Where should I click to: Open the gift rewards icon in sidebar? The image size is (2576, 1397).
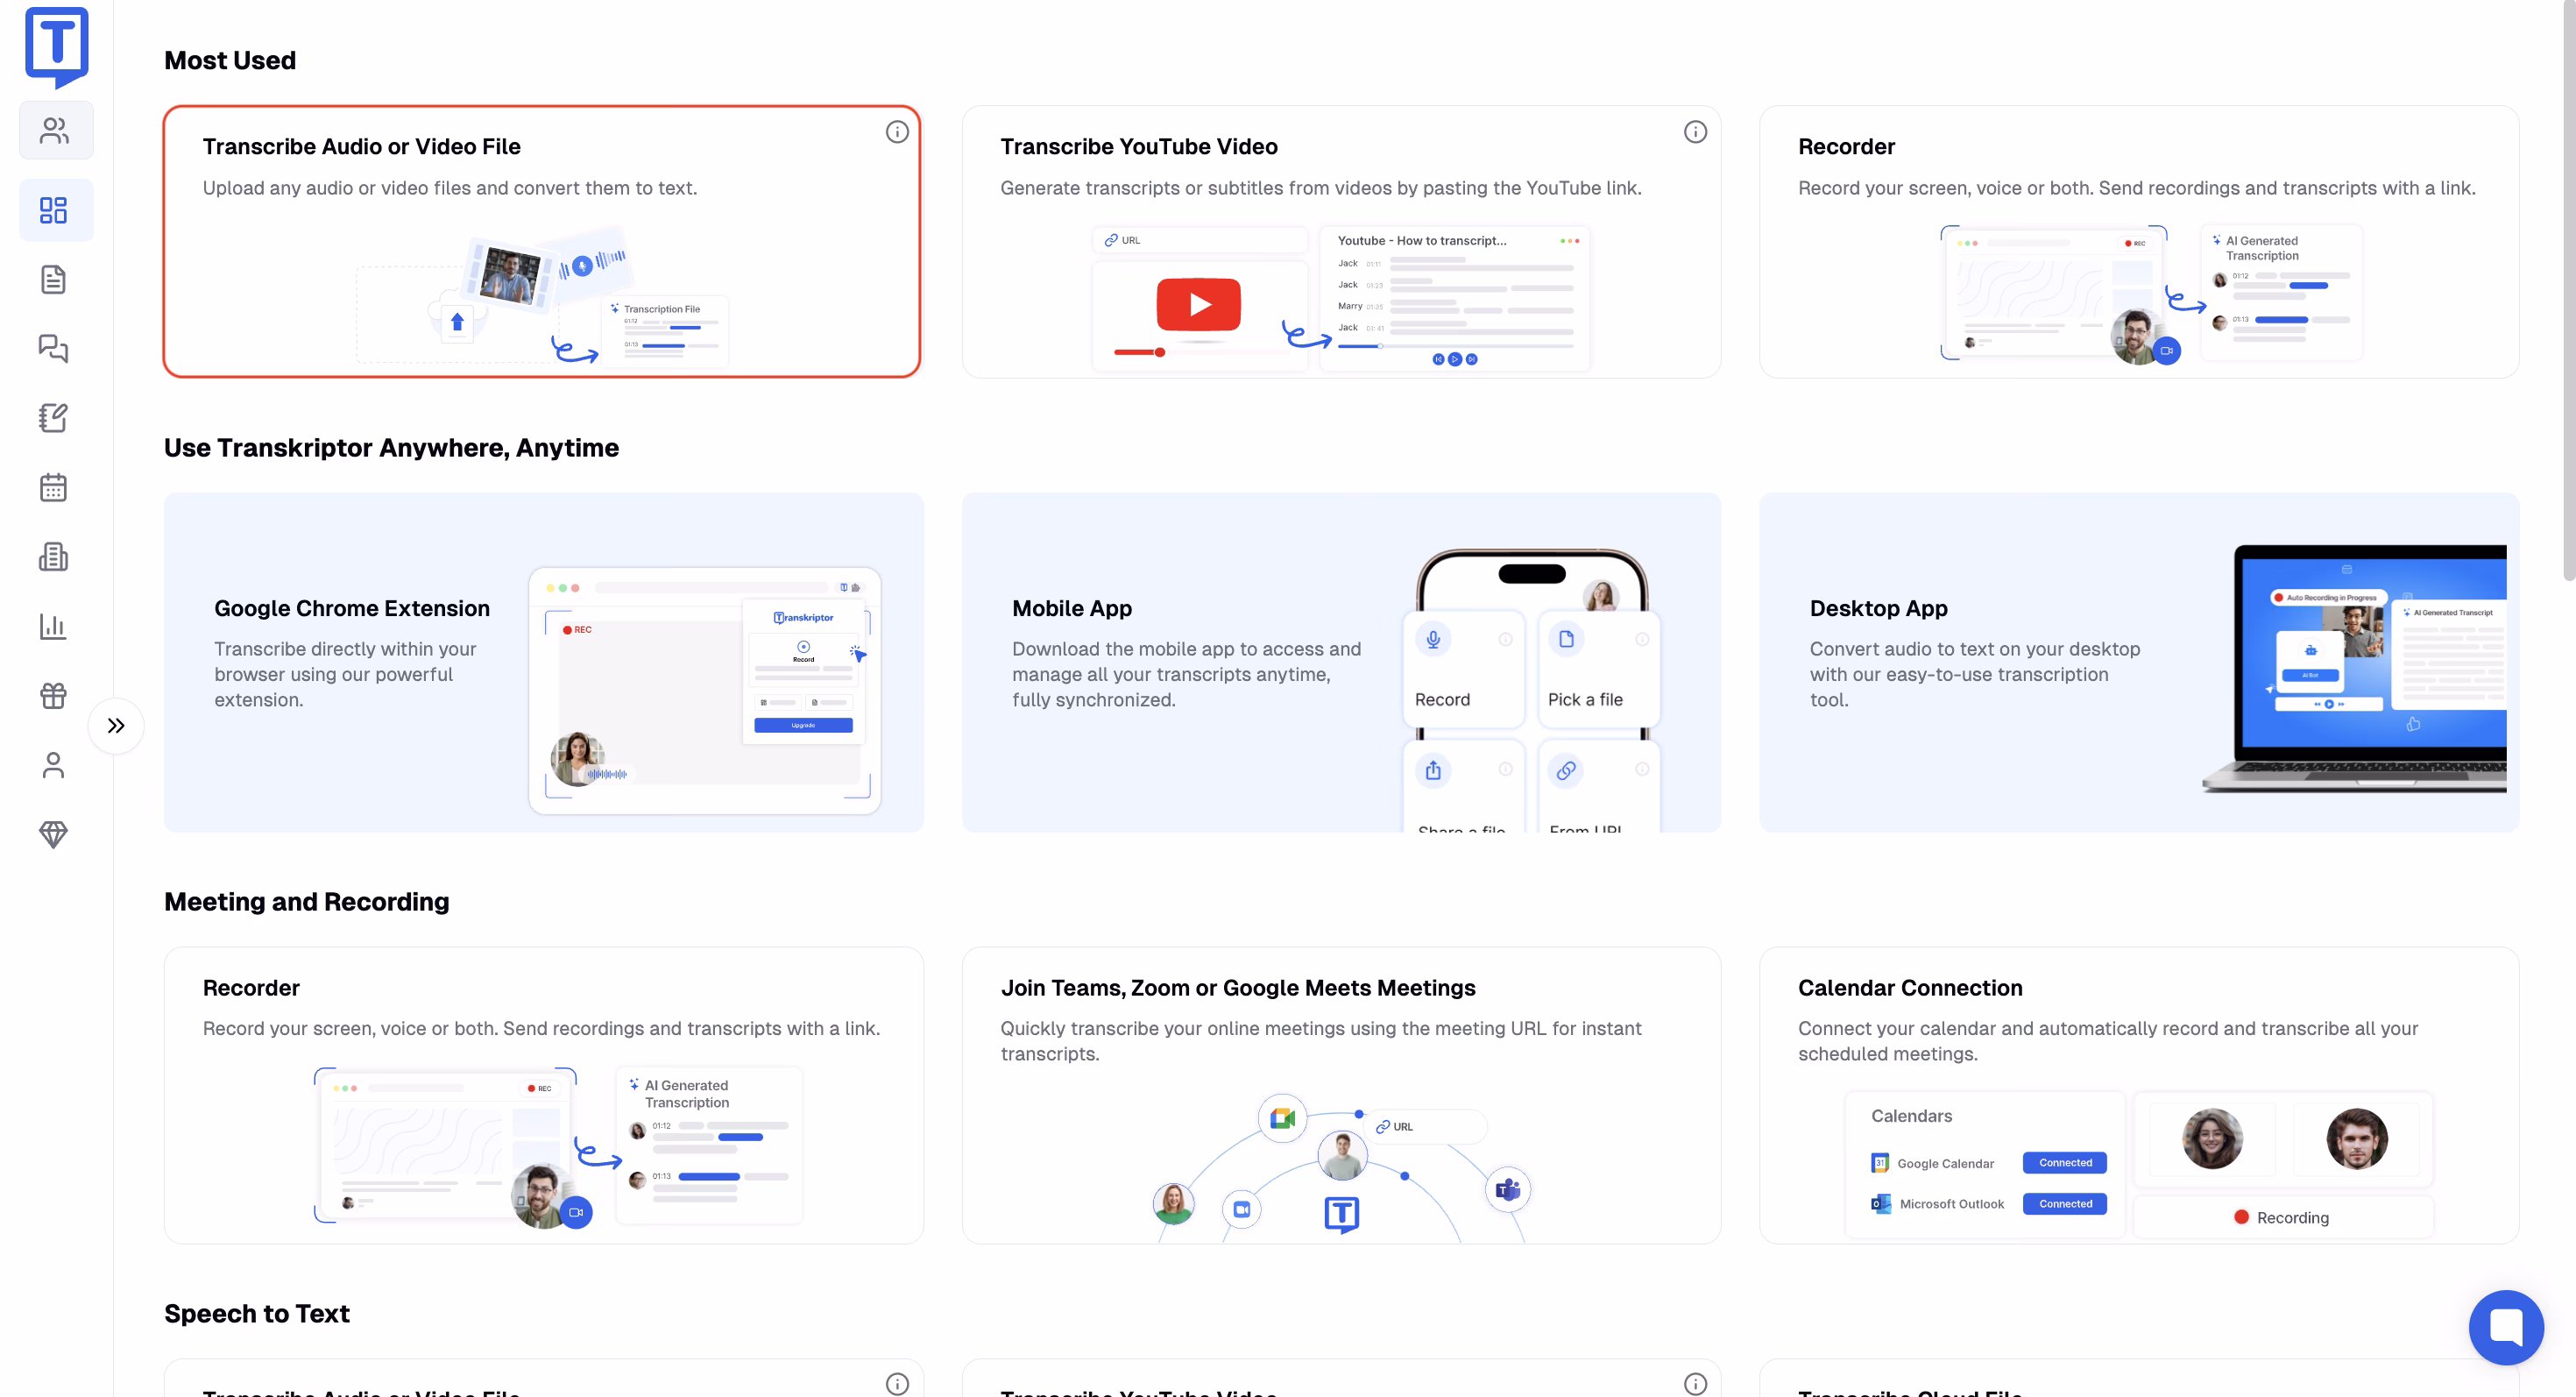[54, 696]
